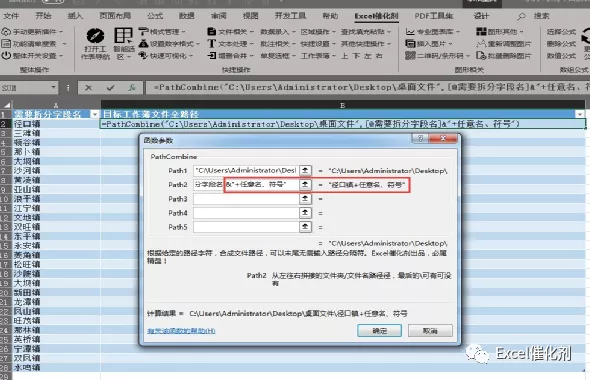Screen dimensions: 590x380
Task: Click 手动更新插件 cloud update icon
Action: point(6,32)
